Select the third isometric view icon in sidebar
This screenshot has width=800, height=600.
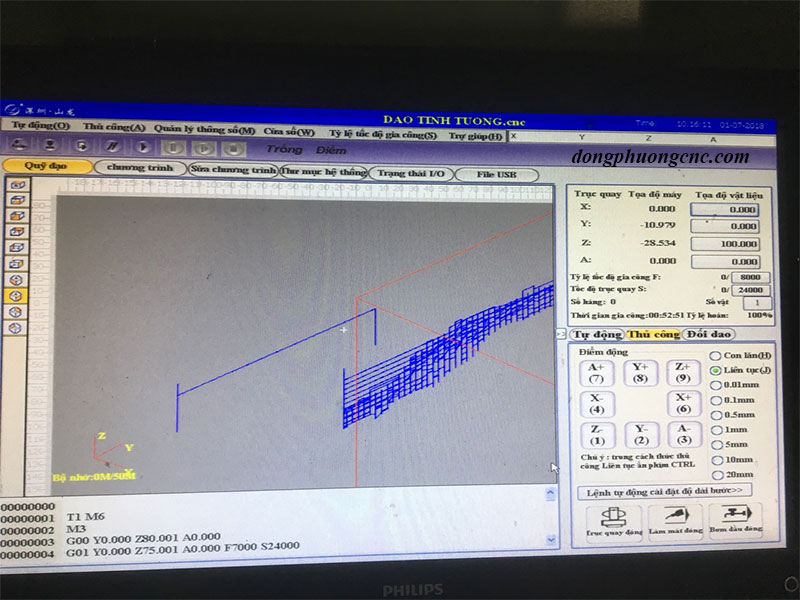point(16,312)
